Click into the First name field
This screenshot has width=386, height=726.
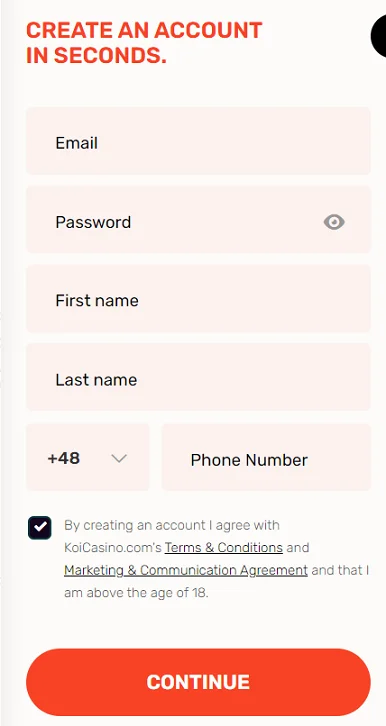click(198, 299)
